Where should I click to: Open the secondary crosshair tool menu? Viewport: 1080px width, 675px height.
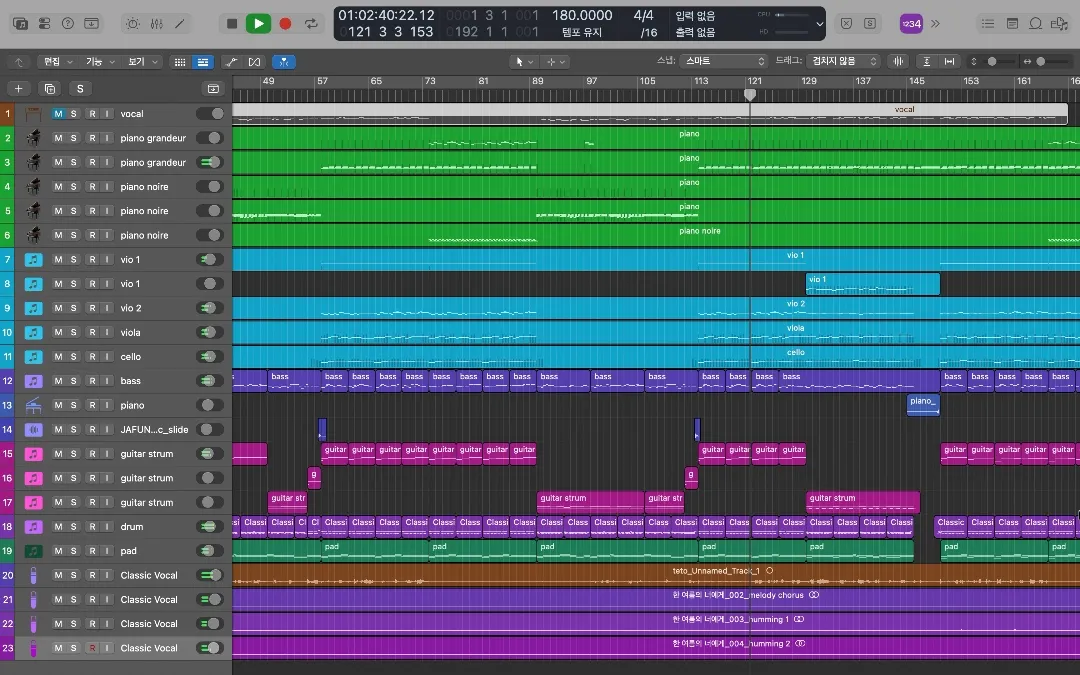click(x=556, y=62)
